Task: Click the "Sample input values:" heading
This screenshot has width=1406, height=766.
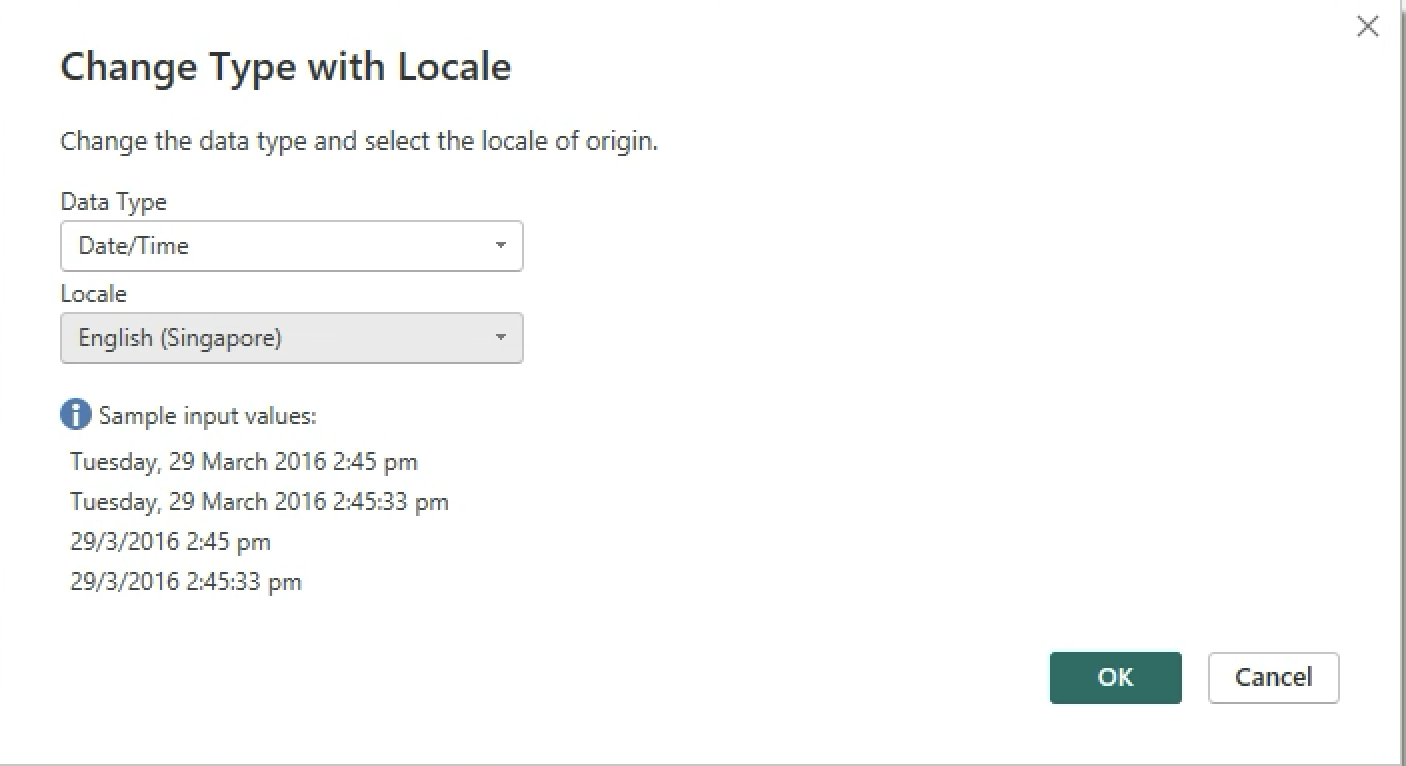Action: [x=207, y=416]
